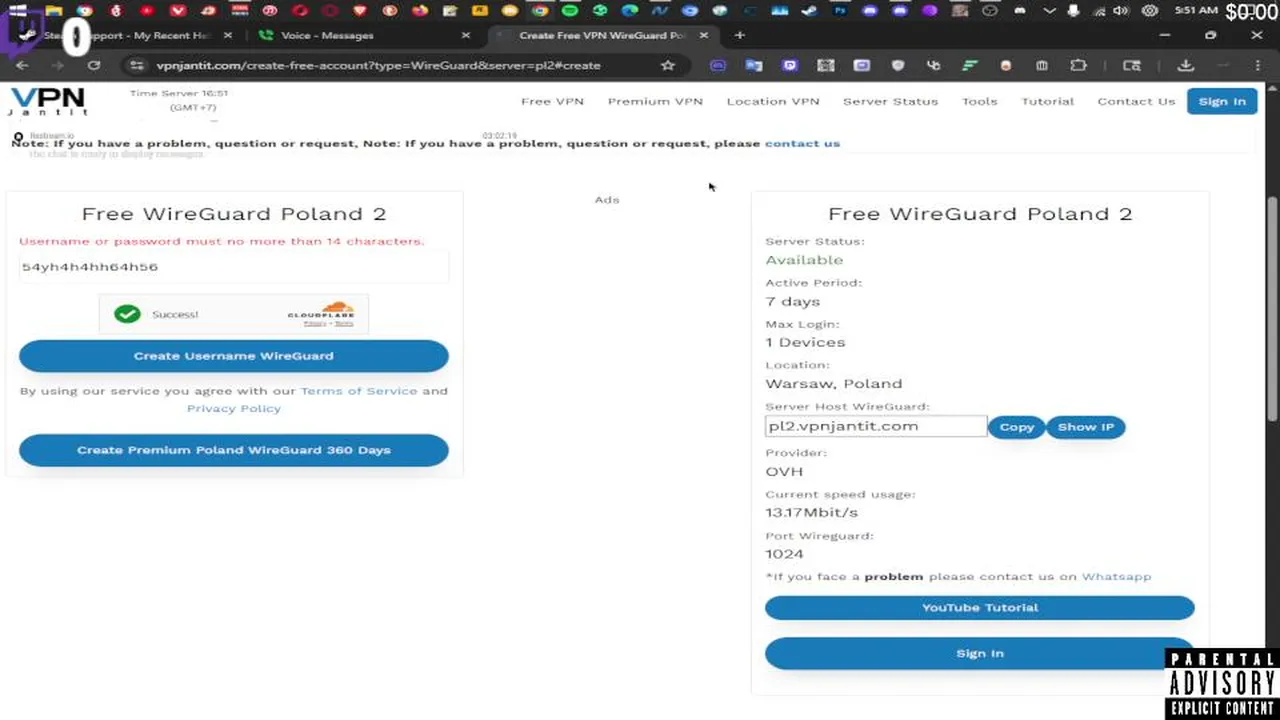Open the Privacy Policy link
Screen dimensions: 1280x720
pos(234,408)
